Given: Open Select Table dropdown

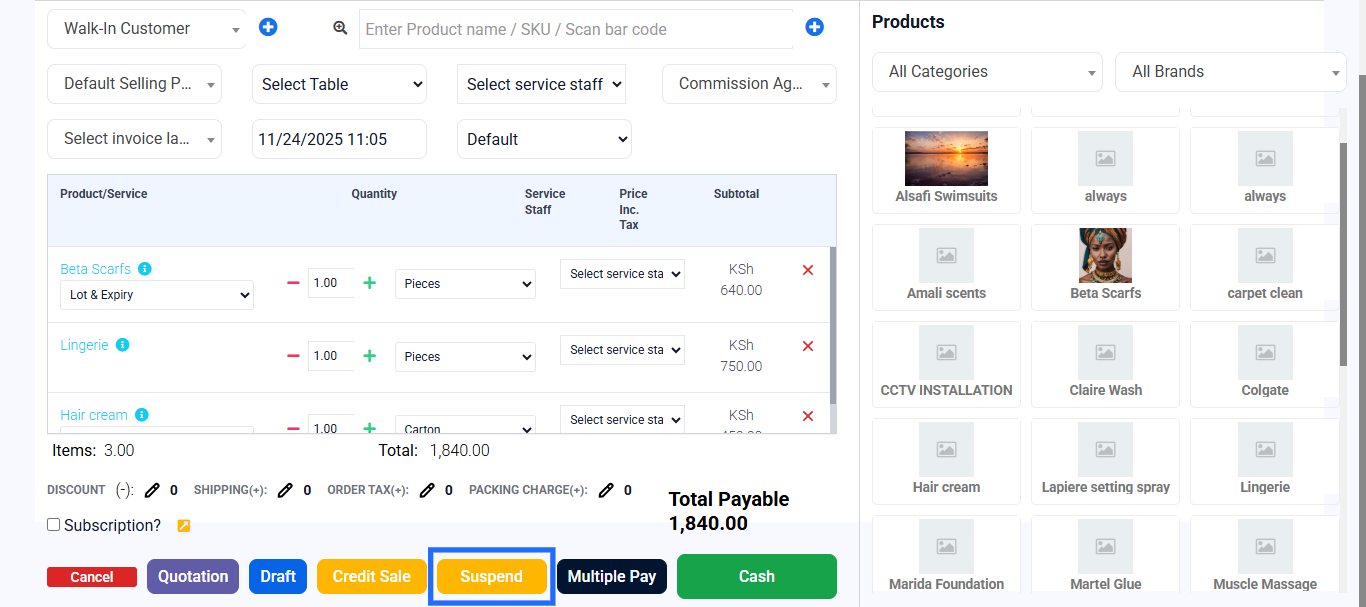Looking at the screenshot, I should pos(339,84).
